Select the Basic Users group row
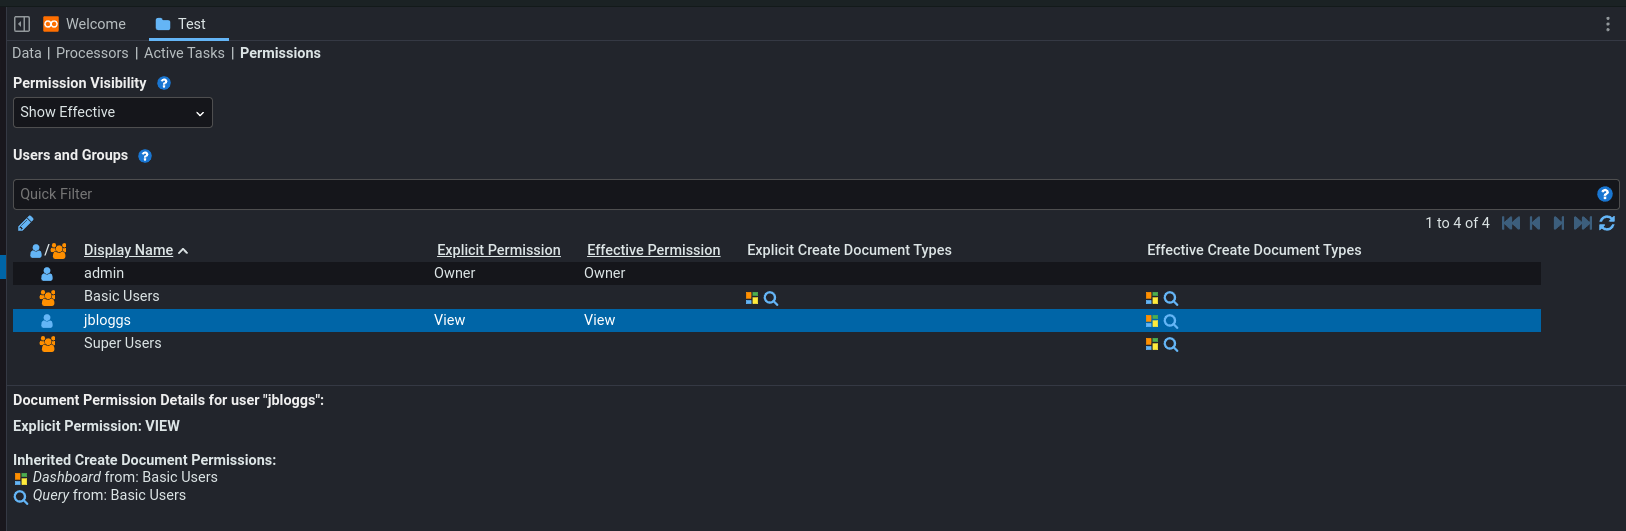 pyautogui.click(x=122, y=297)
